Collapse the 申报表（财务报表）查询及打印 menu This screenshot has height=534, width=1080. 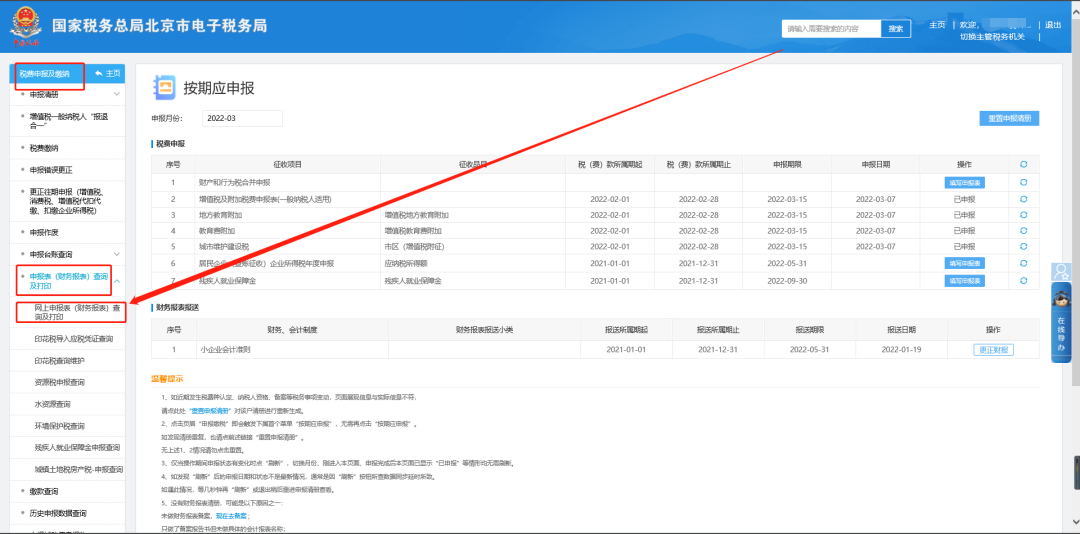116,281
